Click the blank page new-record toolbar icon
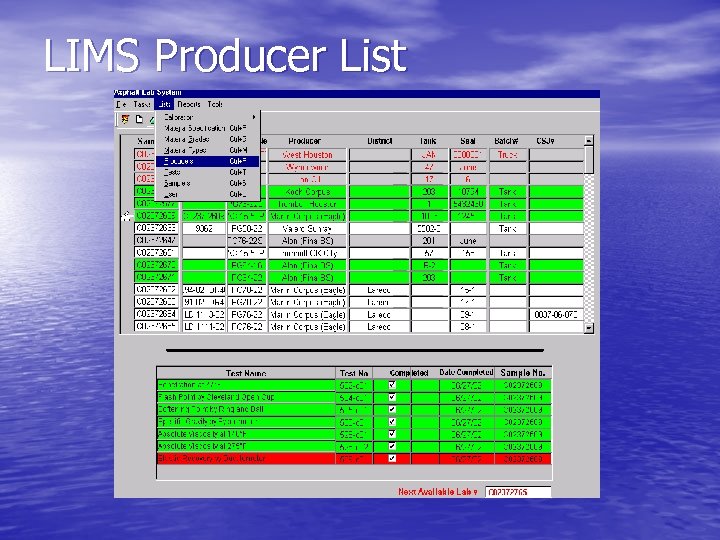 coord(139,120)
